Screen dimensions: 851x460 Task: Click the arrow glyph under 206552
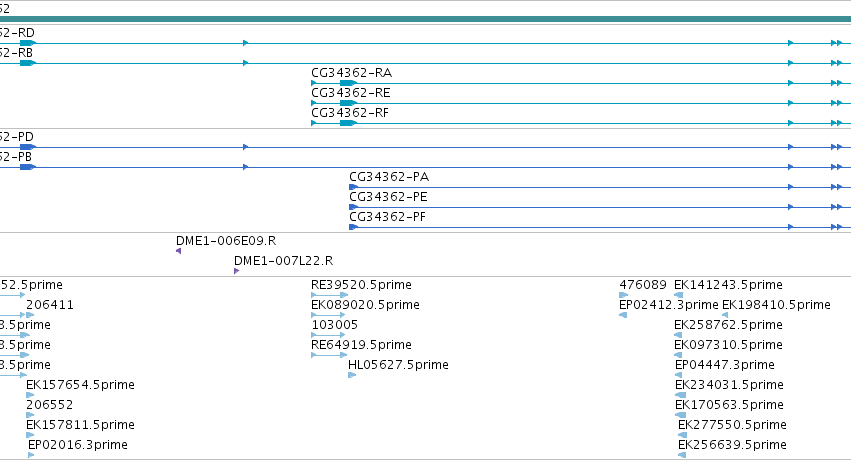30,416
